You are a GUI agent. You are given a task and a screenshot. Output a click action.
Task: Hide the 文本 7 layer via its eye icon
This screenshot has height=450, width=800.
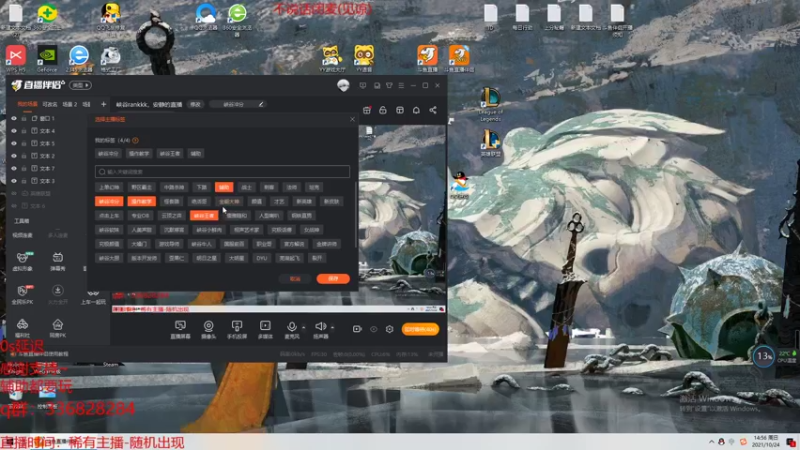click(14, 168)
